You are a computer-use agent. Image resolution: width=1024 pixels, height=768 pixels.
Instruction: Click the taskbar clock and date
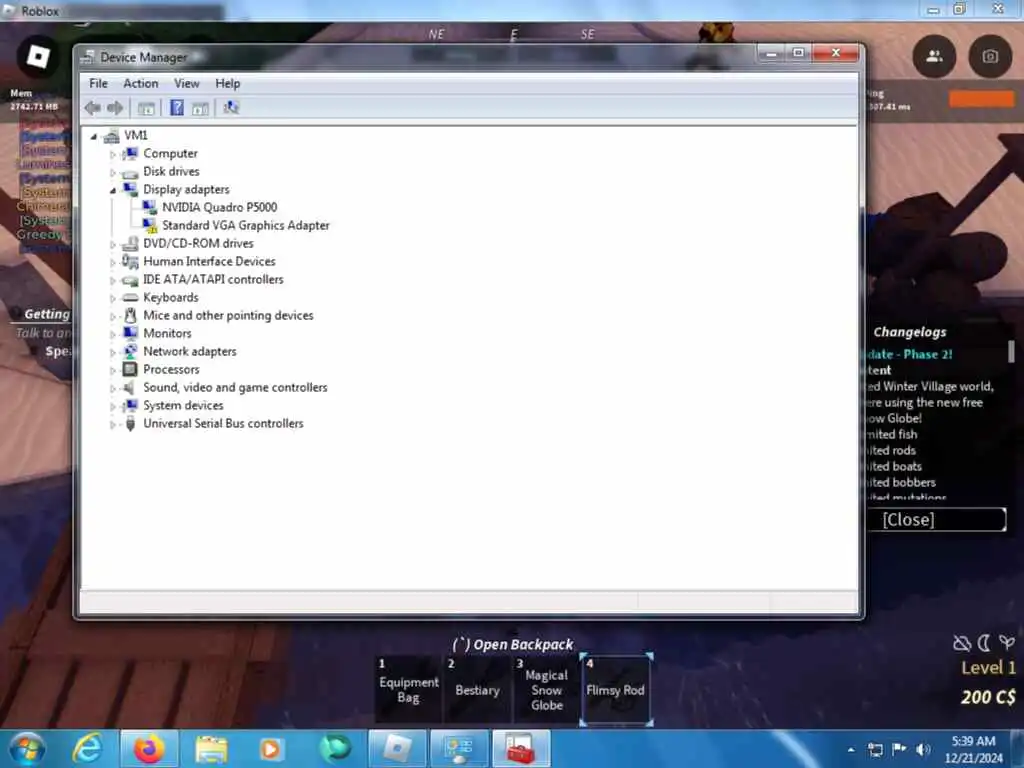(x=973, y=750)
